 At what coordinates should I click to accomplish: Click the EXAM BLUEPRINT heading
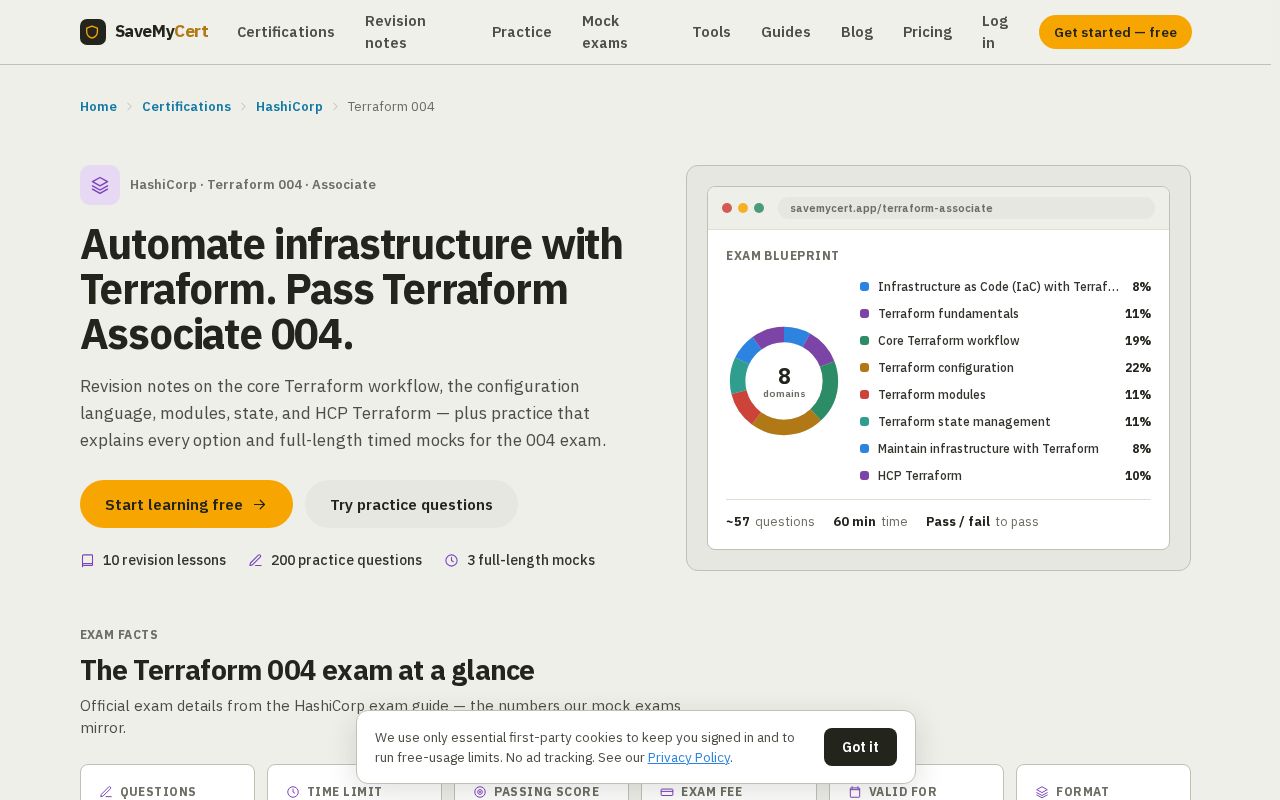coord(782,256)
